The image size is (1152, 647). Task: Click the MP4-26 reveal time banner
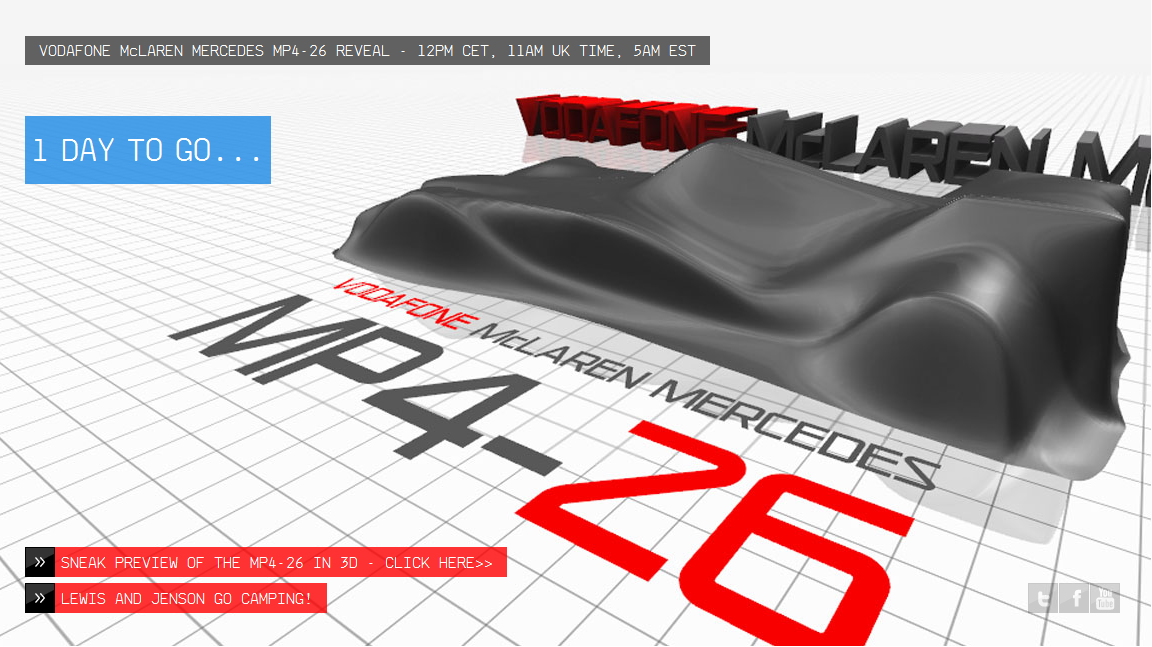coord(367,51)
